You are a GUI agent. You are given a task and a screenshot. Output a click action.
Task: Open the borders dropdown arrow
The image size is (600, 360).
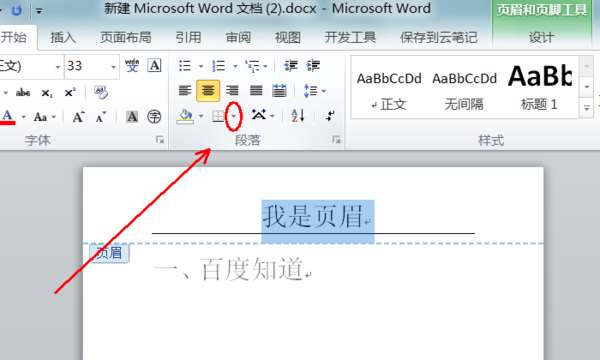coord(234,116)
